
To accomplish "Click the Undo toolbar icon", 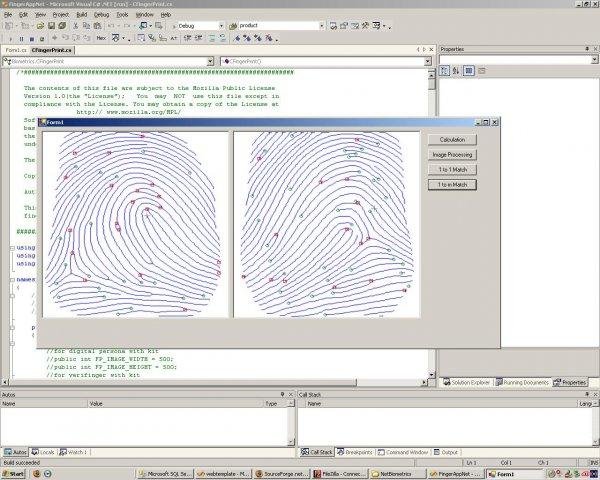I will [111, 26].
